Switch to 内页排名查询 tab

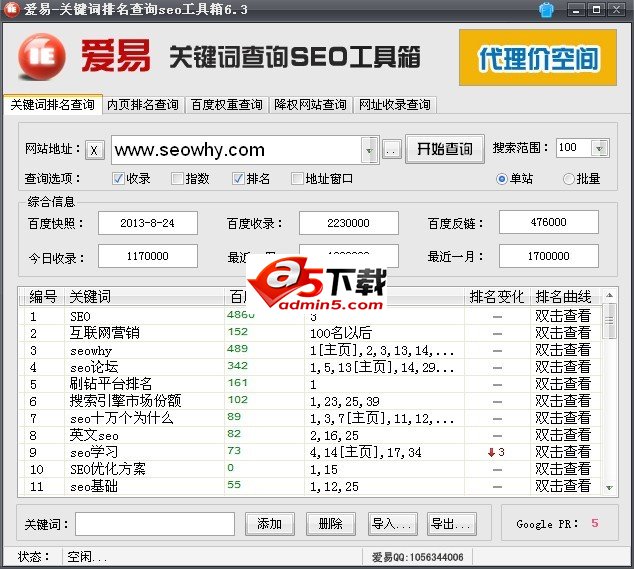(143, 105)
